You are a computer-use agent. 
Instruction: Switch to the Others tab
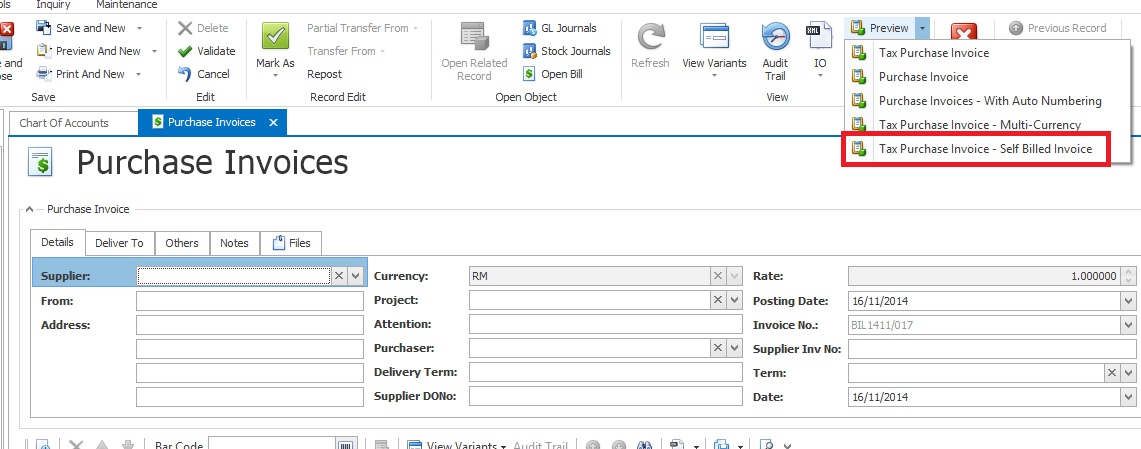click(182, 243)
